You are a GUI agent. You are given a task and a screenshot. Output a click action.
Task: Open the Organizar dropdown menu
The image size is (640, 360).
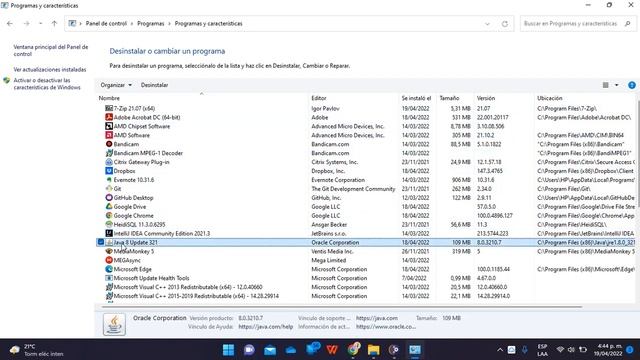point(116,85)
